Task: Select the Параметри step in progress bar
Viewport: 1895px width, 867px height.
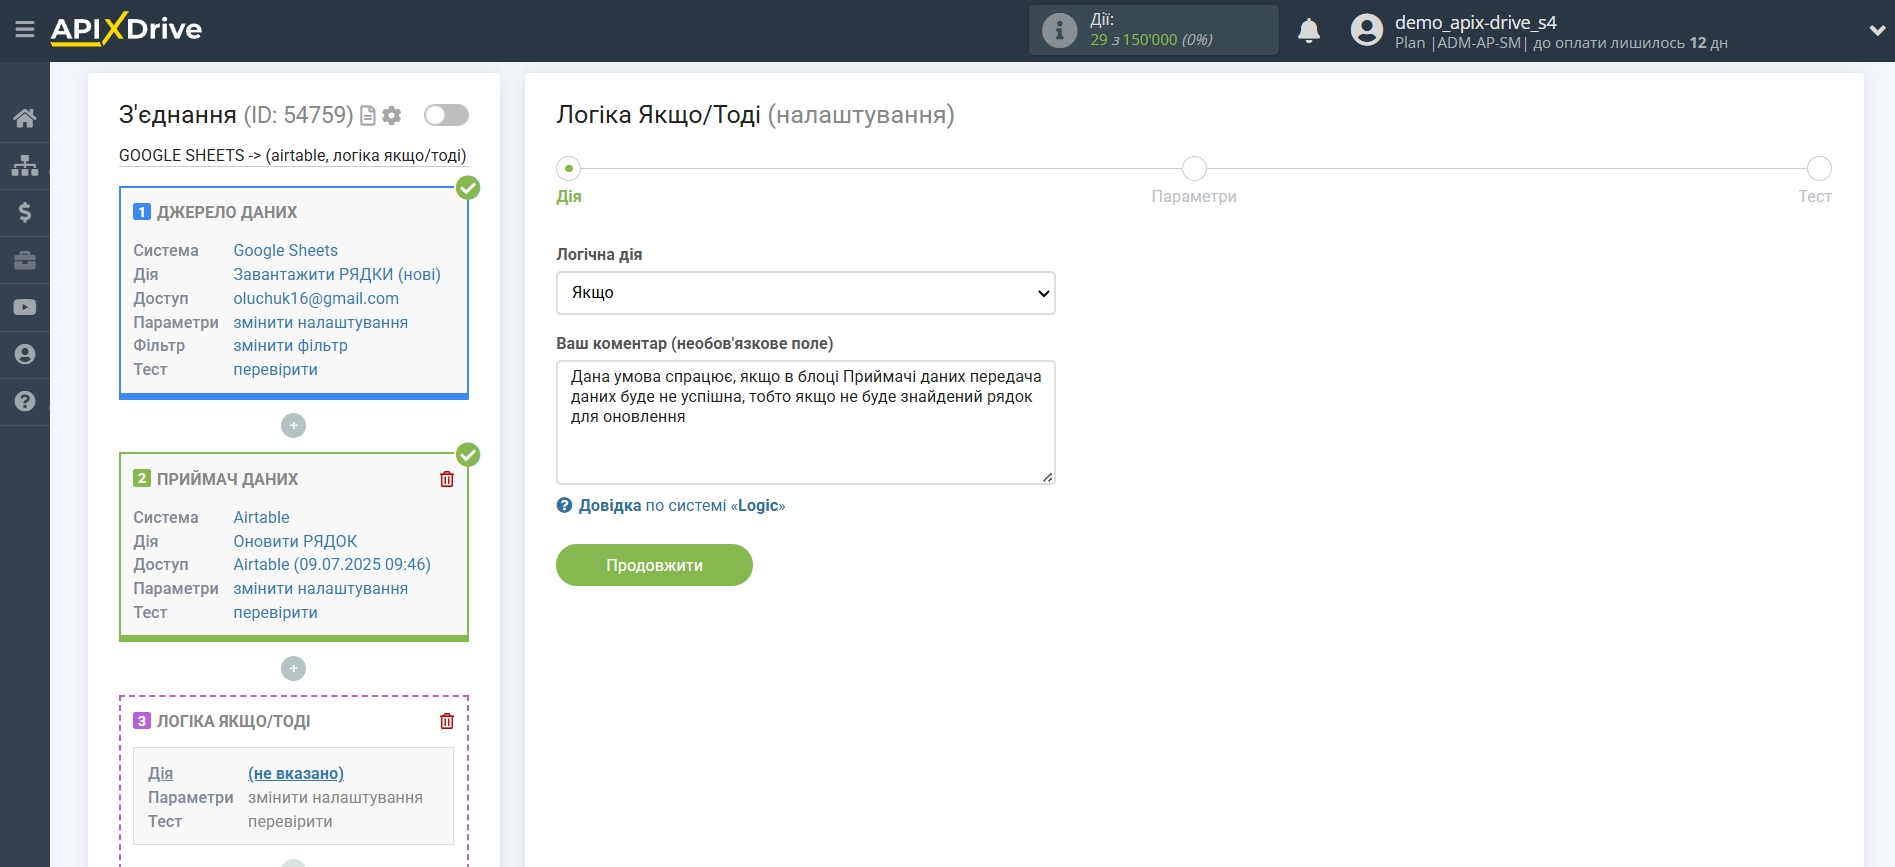Action: (1194, 169)
